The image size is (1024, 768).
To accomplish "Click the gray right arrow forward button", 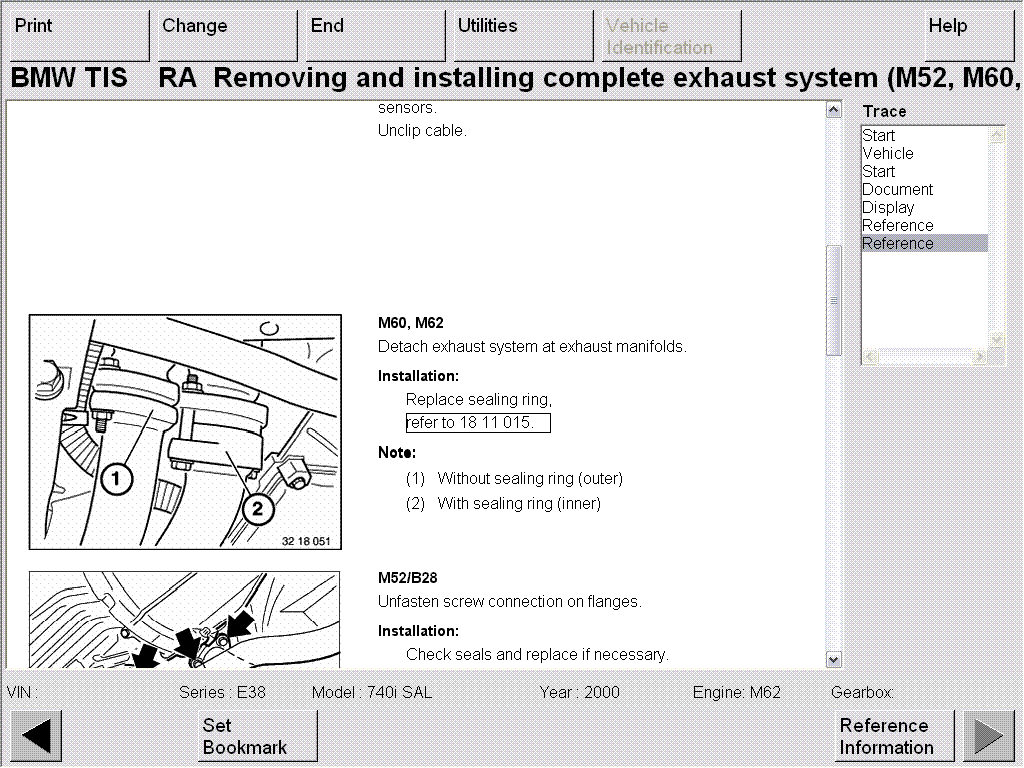I will [988, 736].
